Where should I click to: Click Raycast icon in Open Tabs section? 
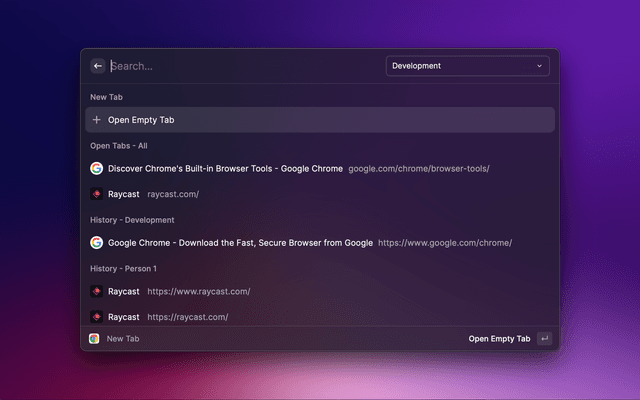point(97,194)
